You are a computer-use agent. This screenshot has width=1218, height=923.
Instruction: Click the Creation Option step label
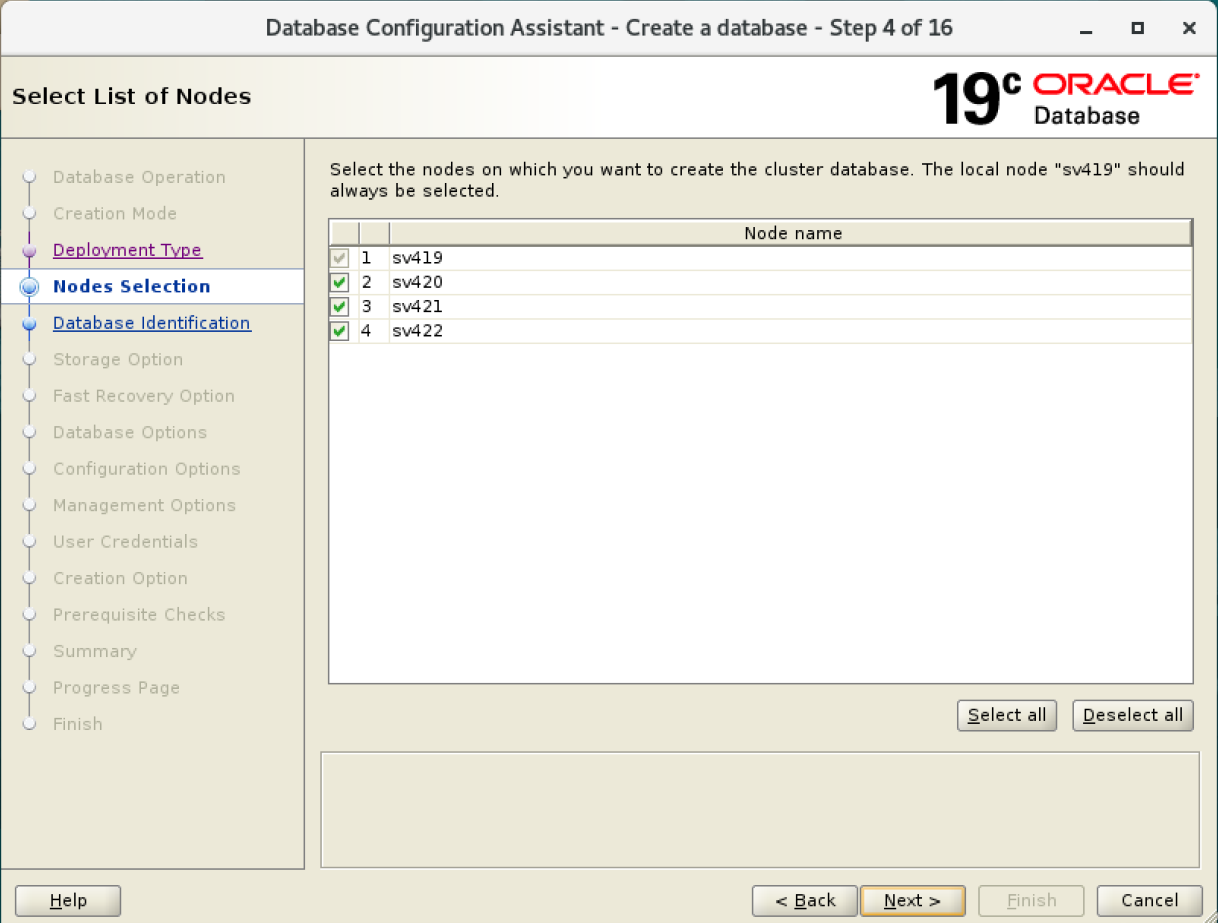(x=120, y=578)
